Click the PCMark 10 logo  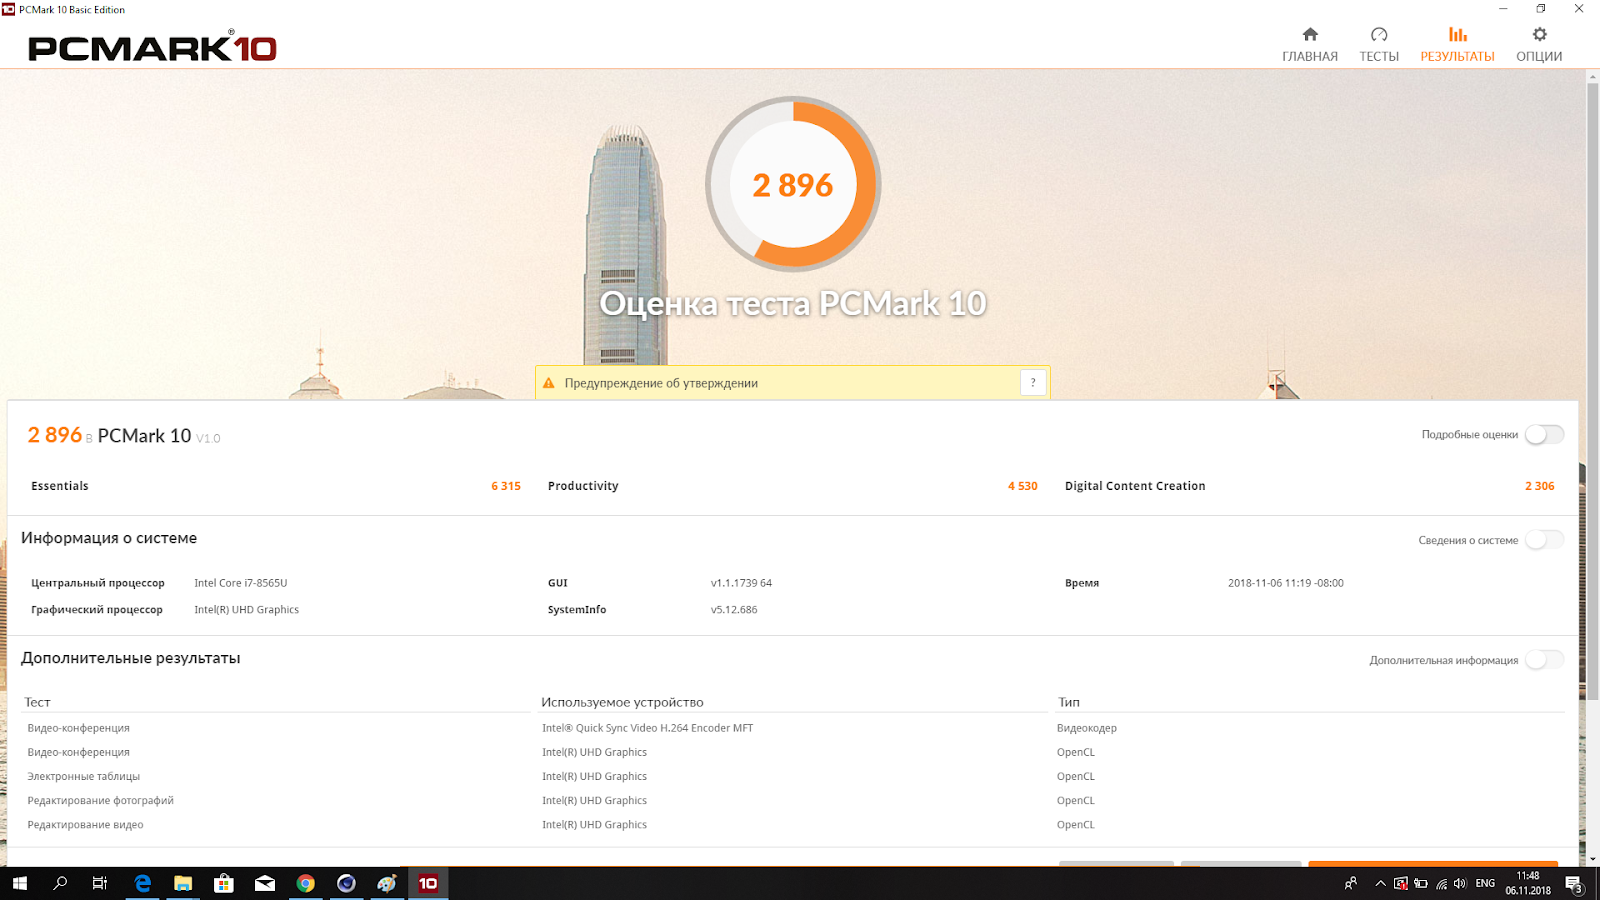(x=152, y=47)
